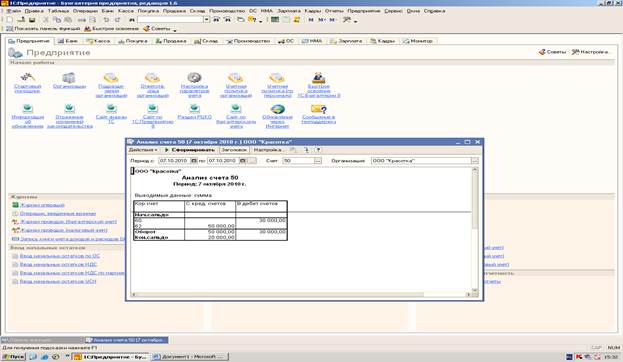The image size is (623, 362).
Task: Click the Анализ счета 50 window tab in the bottom bar
Action: (127, 340)
